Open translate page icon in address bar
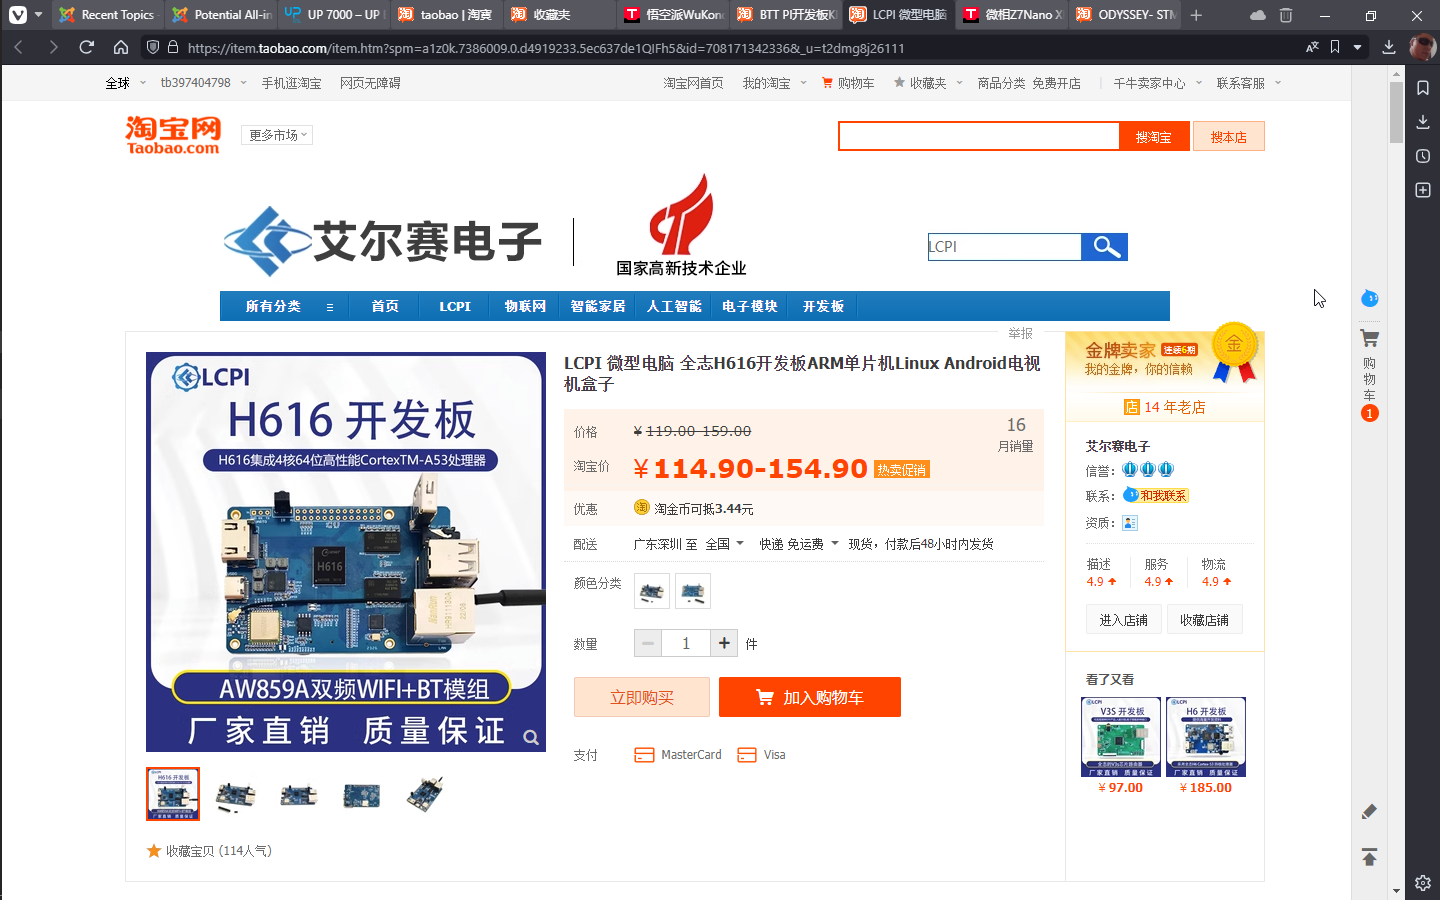 [x=1312, y=47]
